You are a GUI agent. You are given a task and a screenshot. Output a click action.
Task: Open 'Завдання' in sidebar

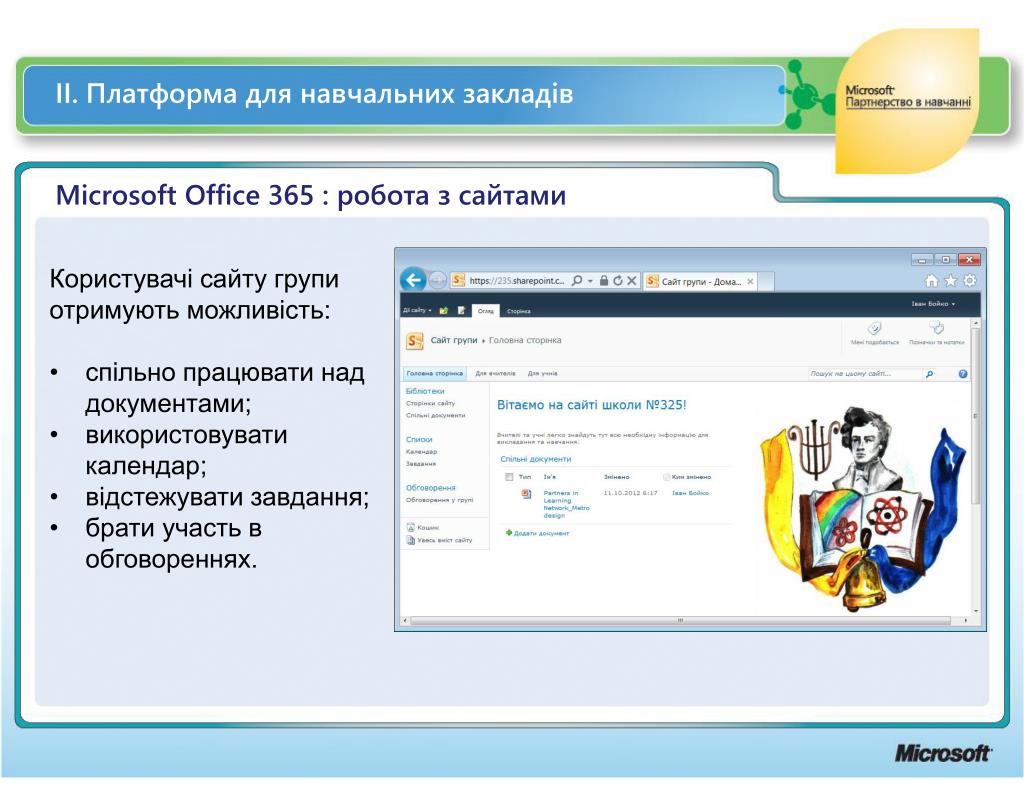click(x=421, y=464)
